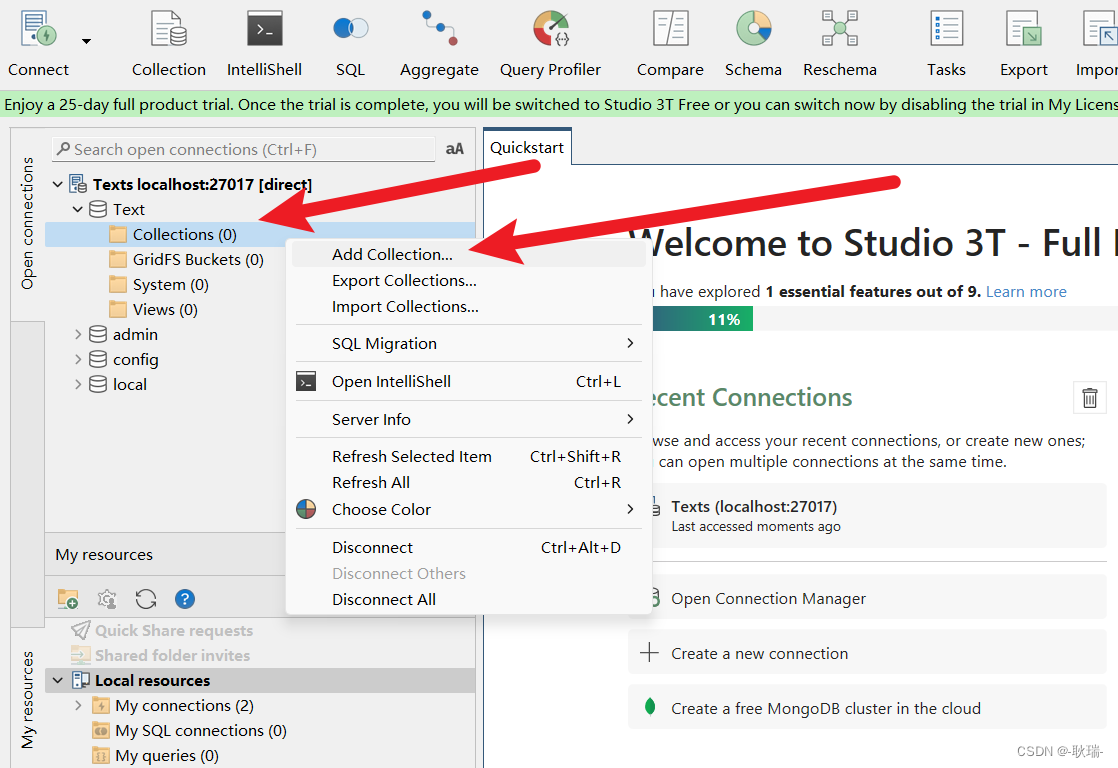This screenshot has height=768, width=1118.
Task: Open the Aggregate tool
Action: [x=439, y=29]
